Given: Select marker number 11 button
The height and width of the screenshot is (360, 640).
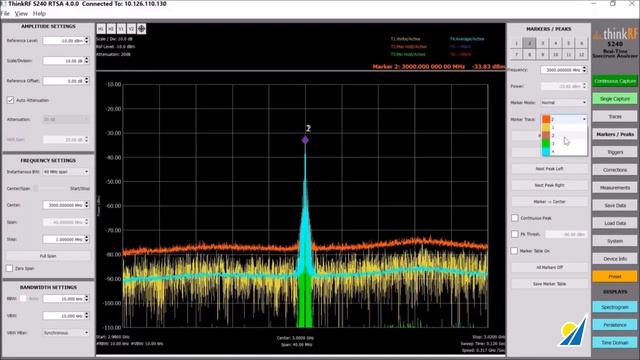Looking at the screenshot, I should 569,54.
